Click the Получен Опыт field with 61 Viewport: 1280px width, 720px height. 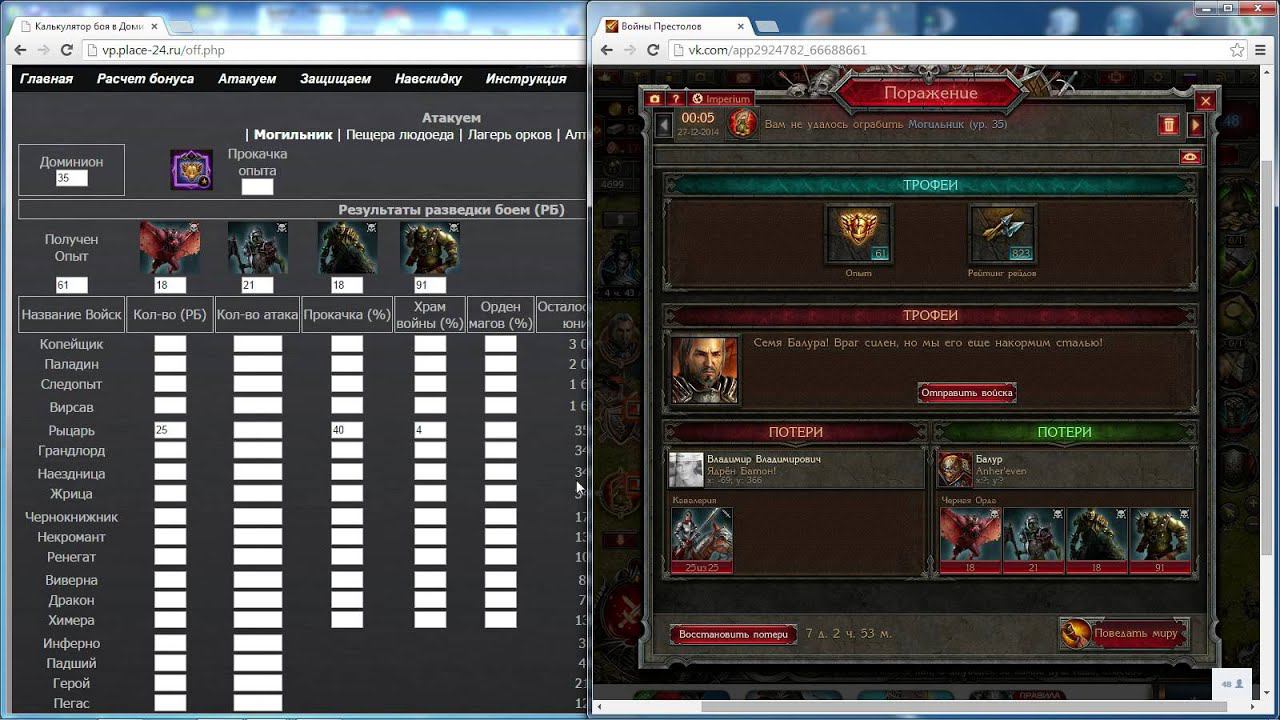[x=71, y=285]
